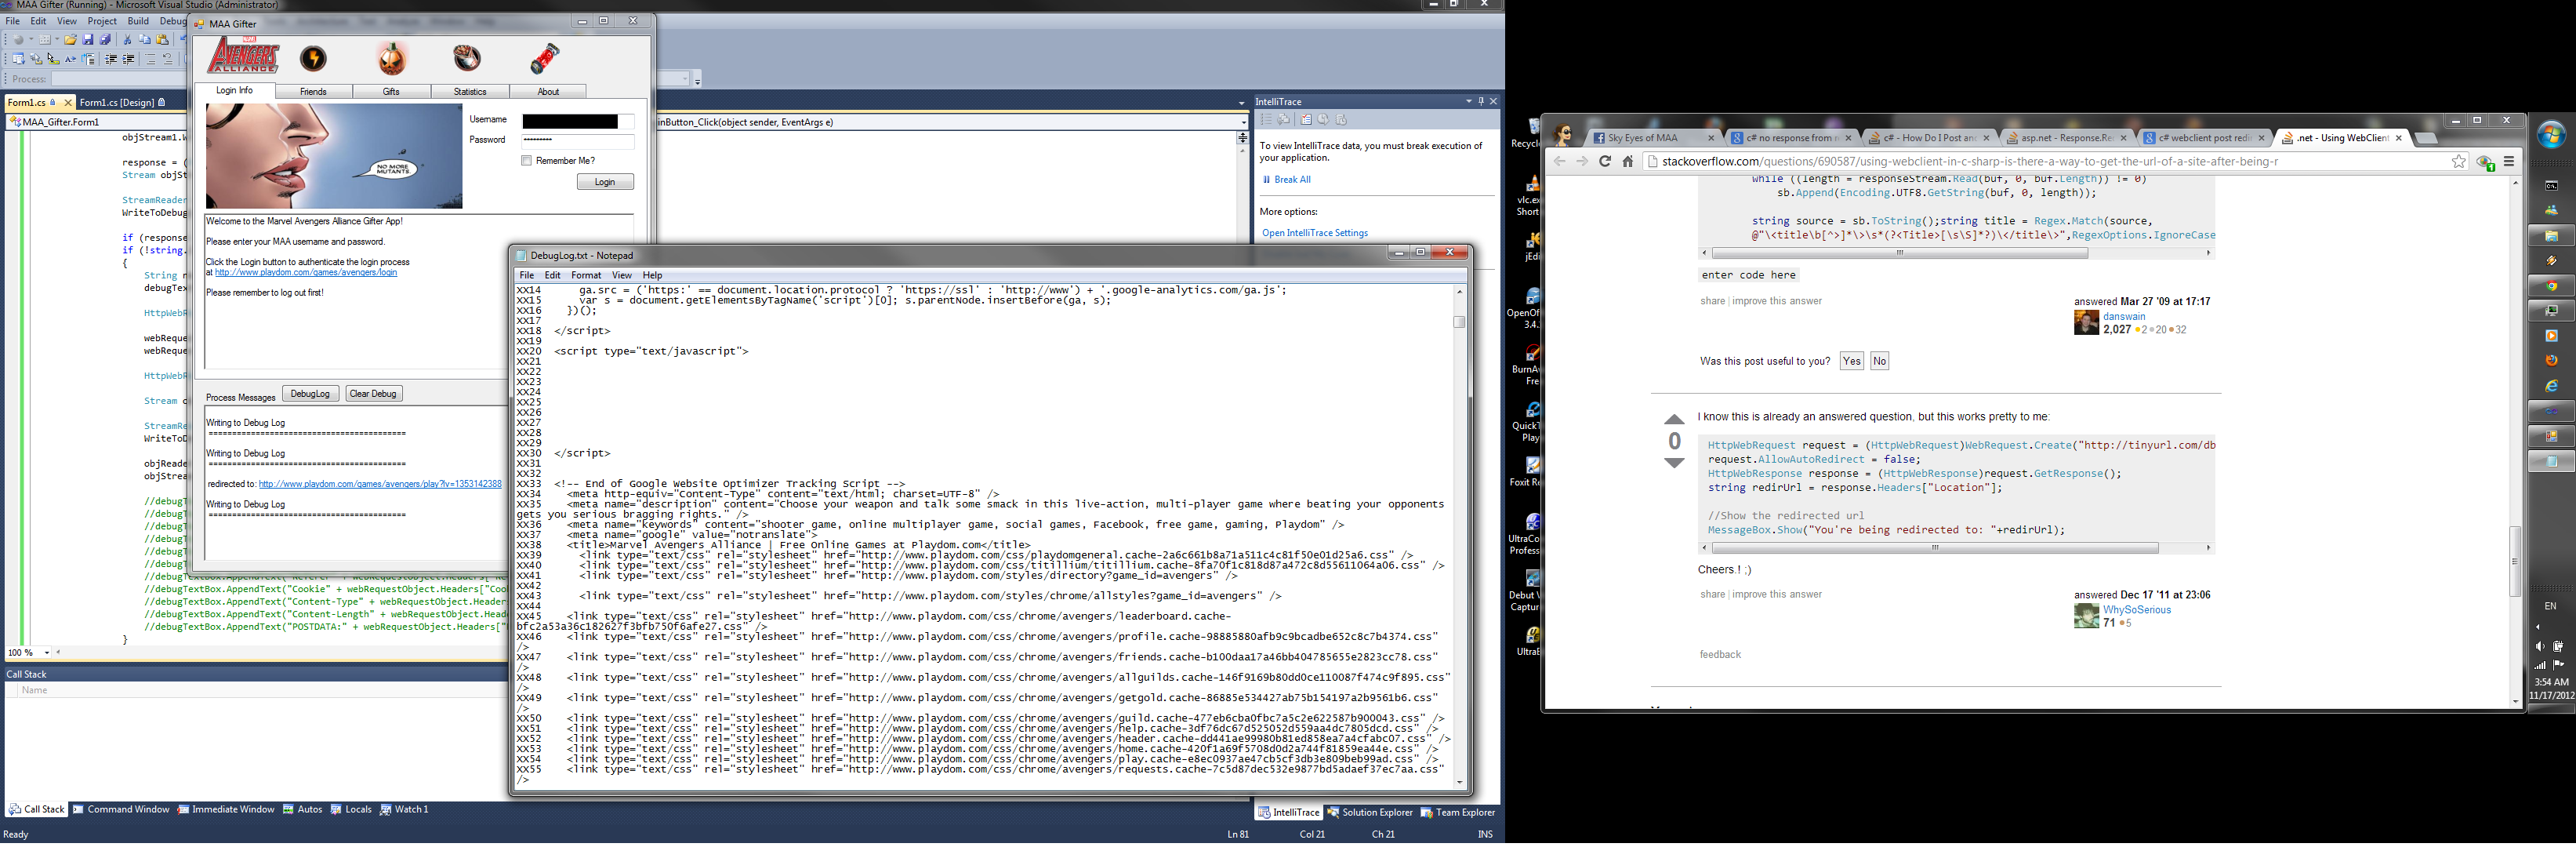Click the Save icon in Visual Studio toolbar
This screenshot has width=2576, height=847.
tap(88, 40)
